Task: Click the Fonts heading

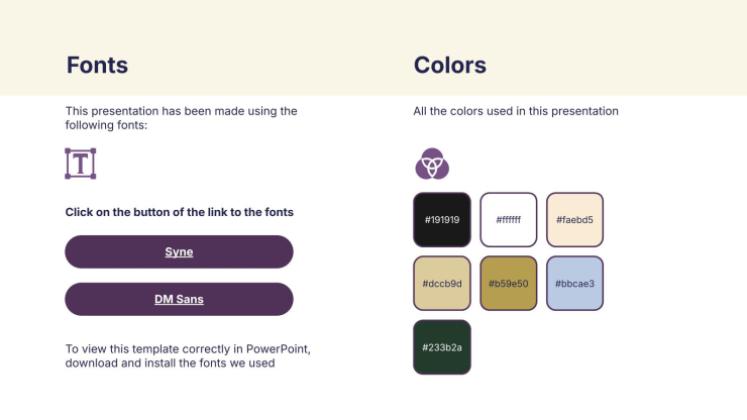Action: pyautogui.click(x=97, y=66)
